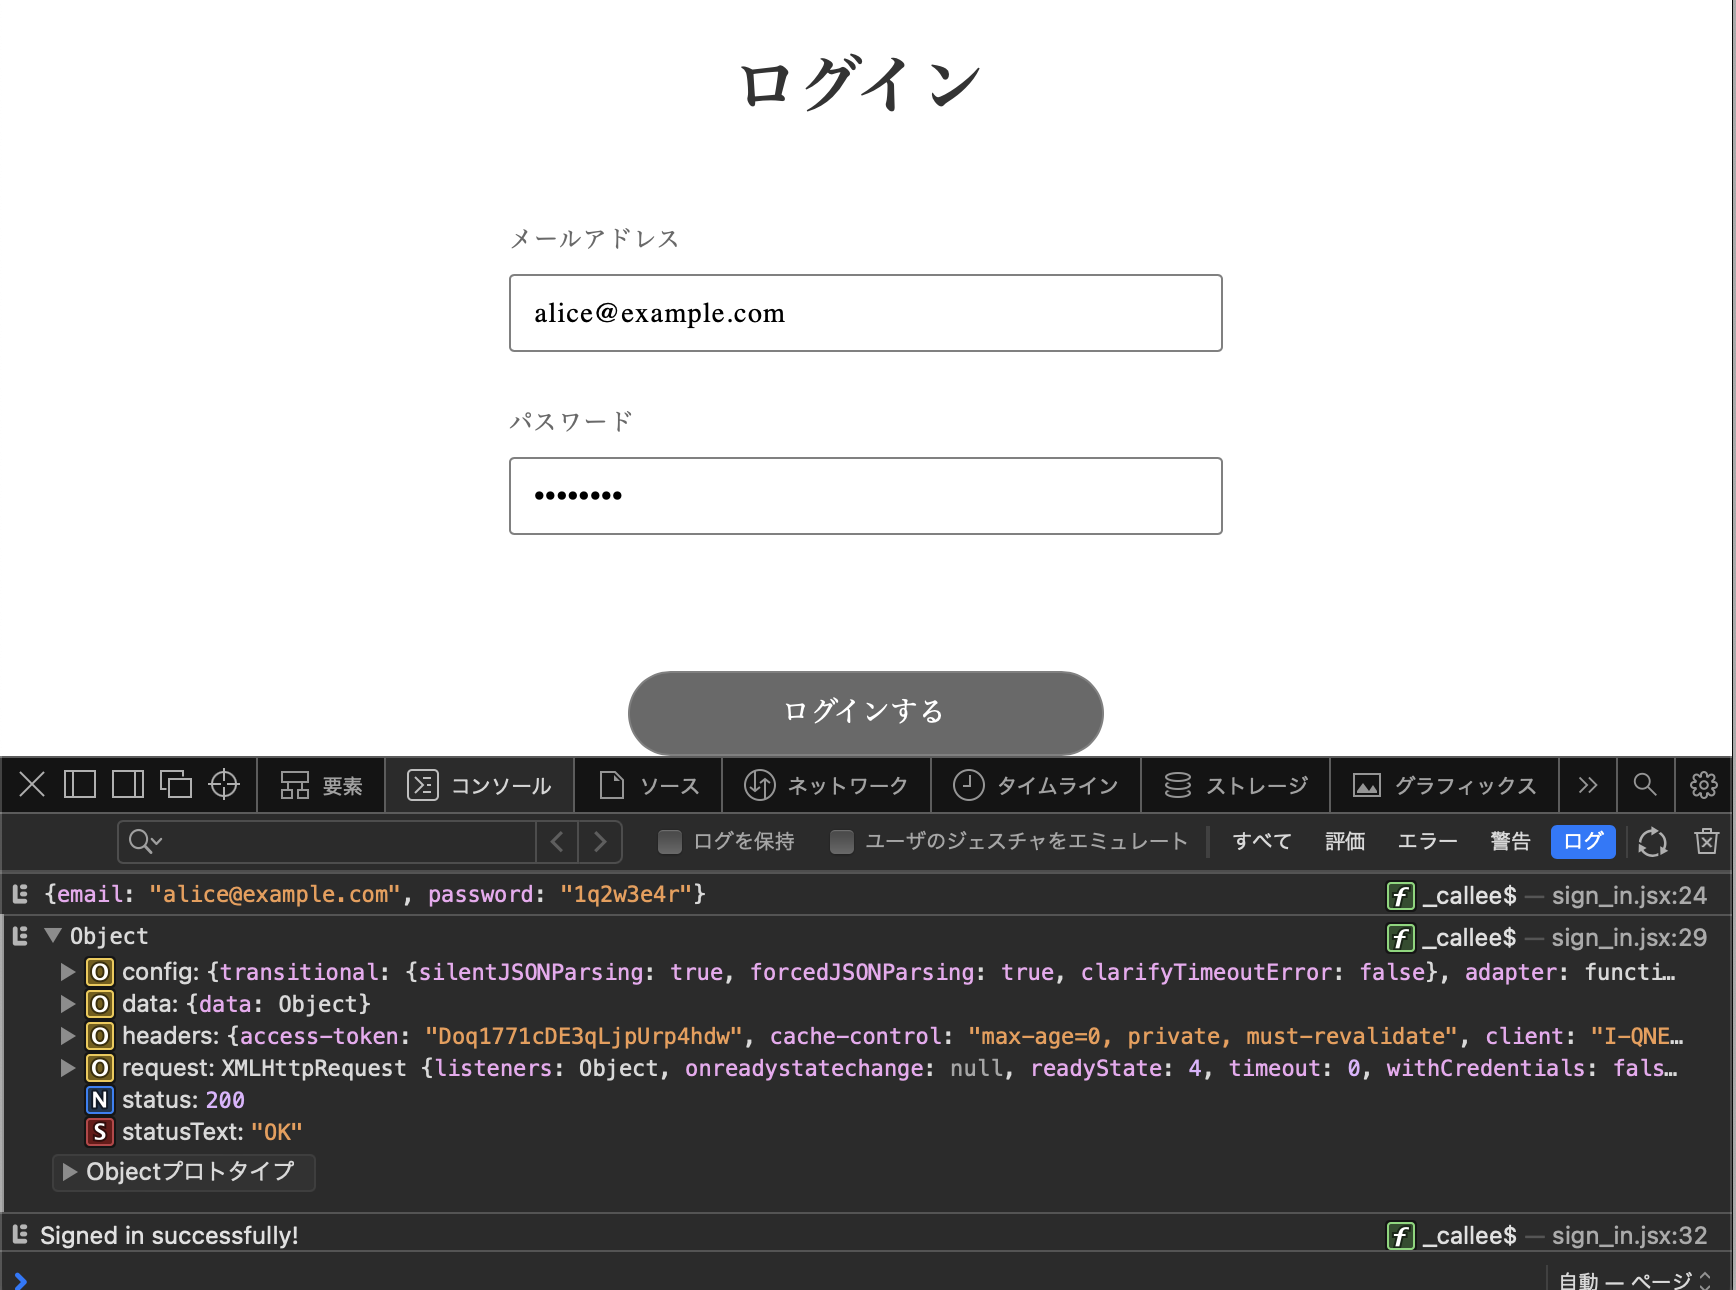Select ログ filter toggle
1736x1290 pixels.
point(1582,842)
